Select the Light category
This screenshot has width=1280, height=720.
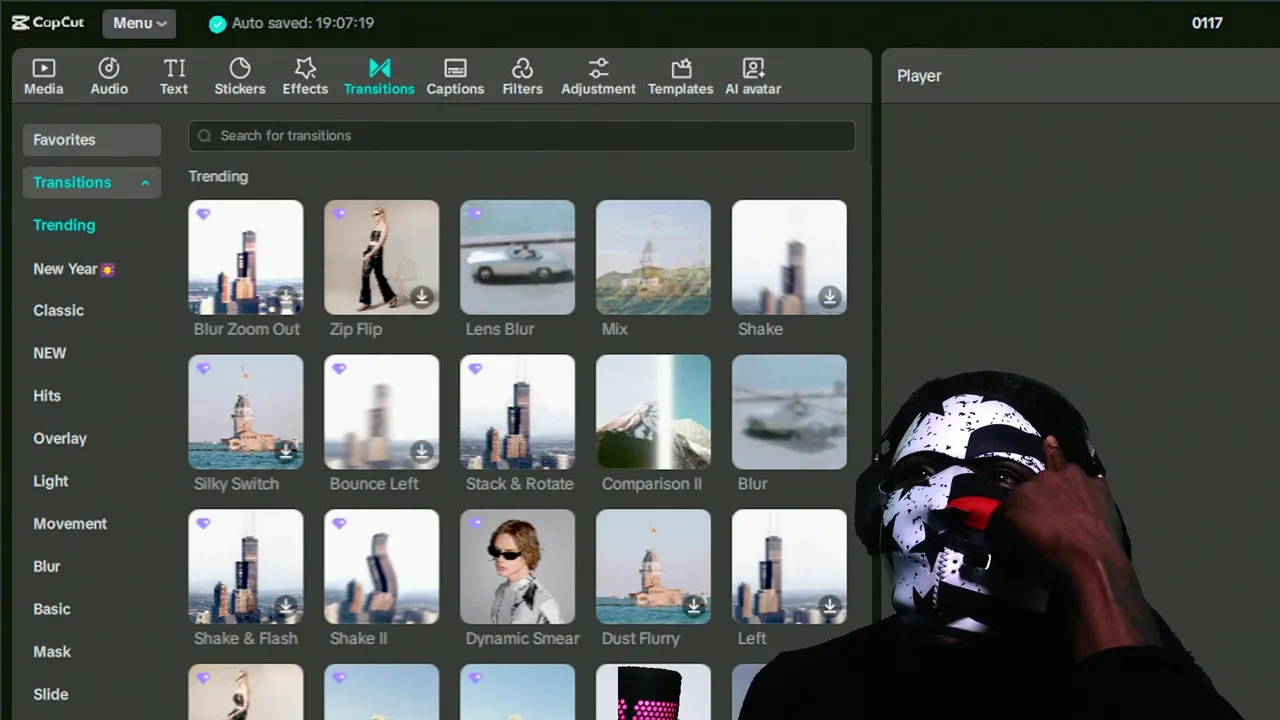[x=51, y=481]
